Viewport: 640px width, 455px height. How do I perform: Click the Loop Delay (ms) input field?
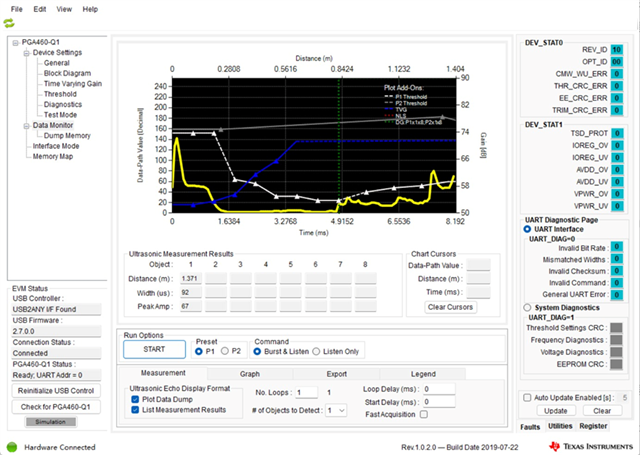[x=439, y=389]
